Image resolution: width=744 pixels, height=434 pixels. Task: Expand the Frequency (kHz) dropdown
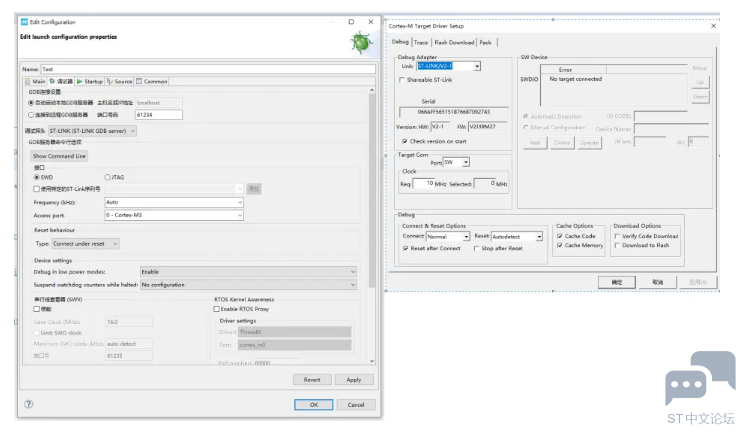(174, 202)
